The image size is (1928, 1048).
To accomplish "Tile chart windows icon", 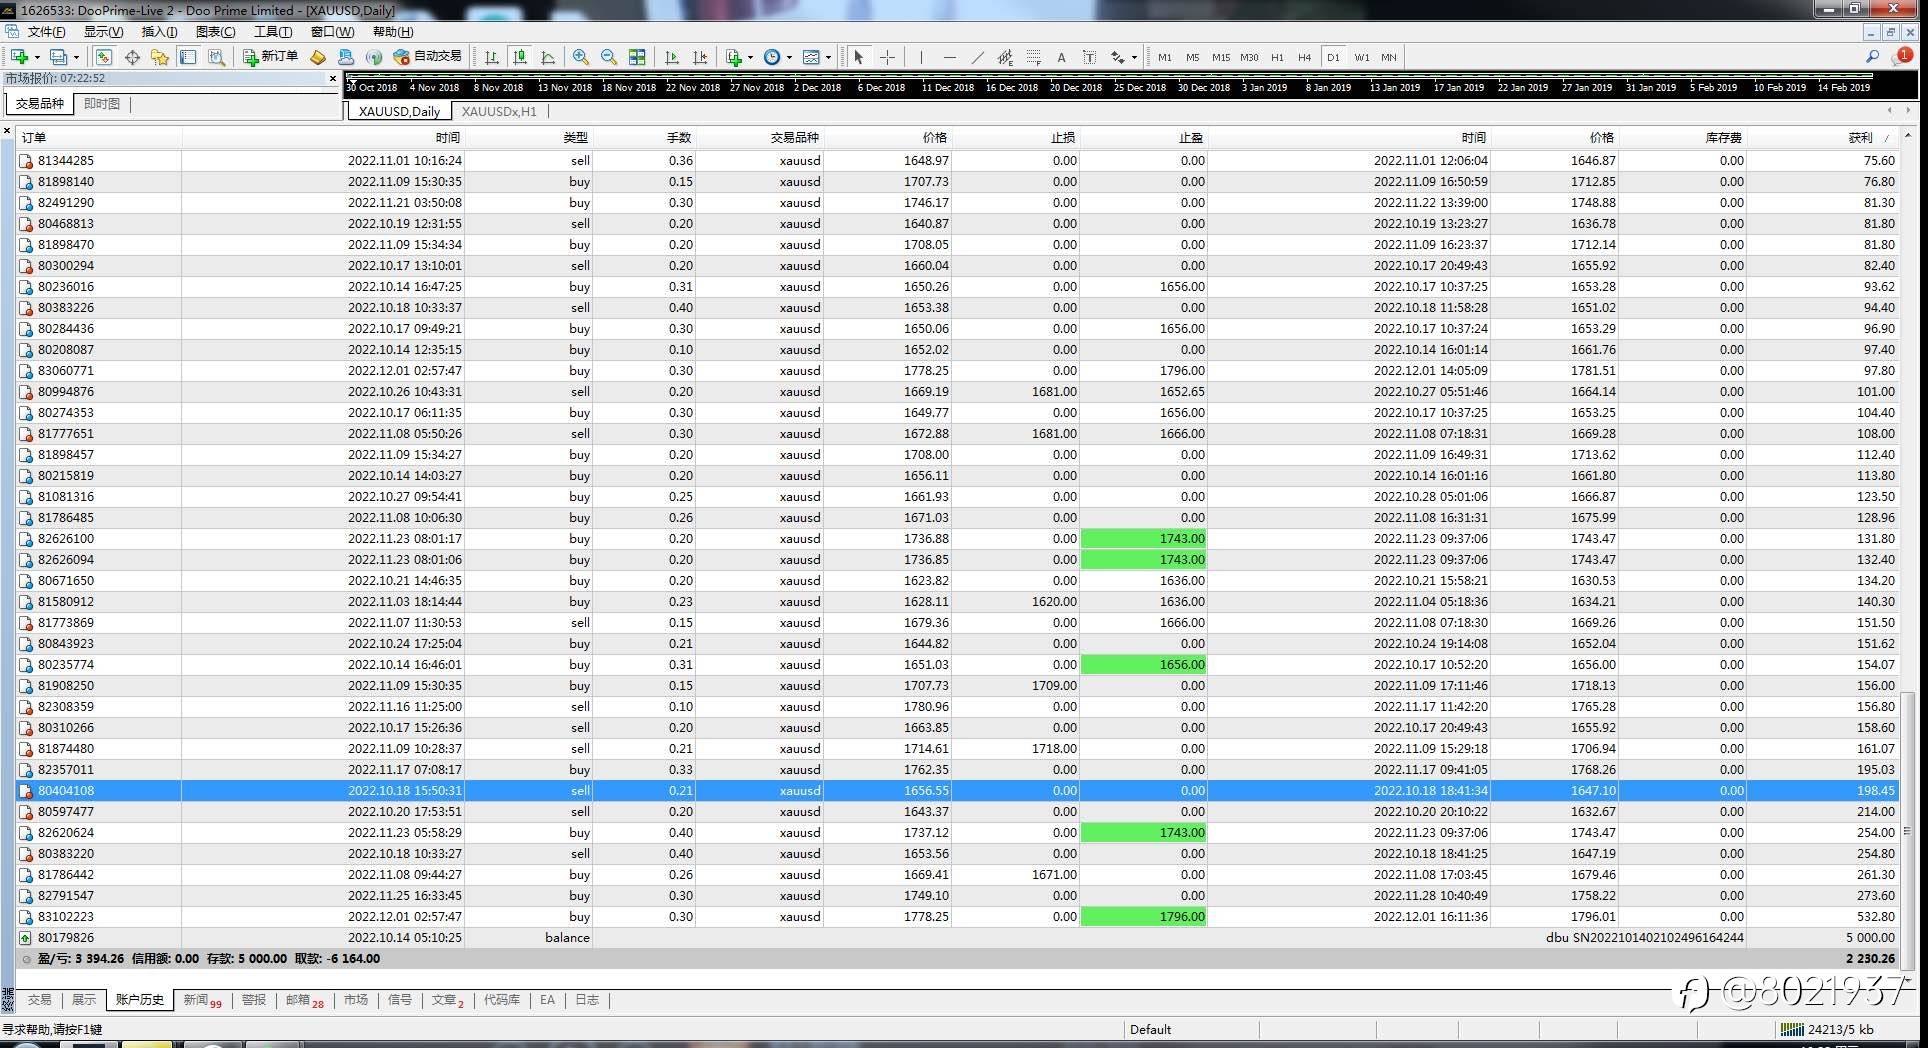I will 637,57.
